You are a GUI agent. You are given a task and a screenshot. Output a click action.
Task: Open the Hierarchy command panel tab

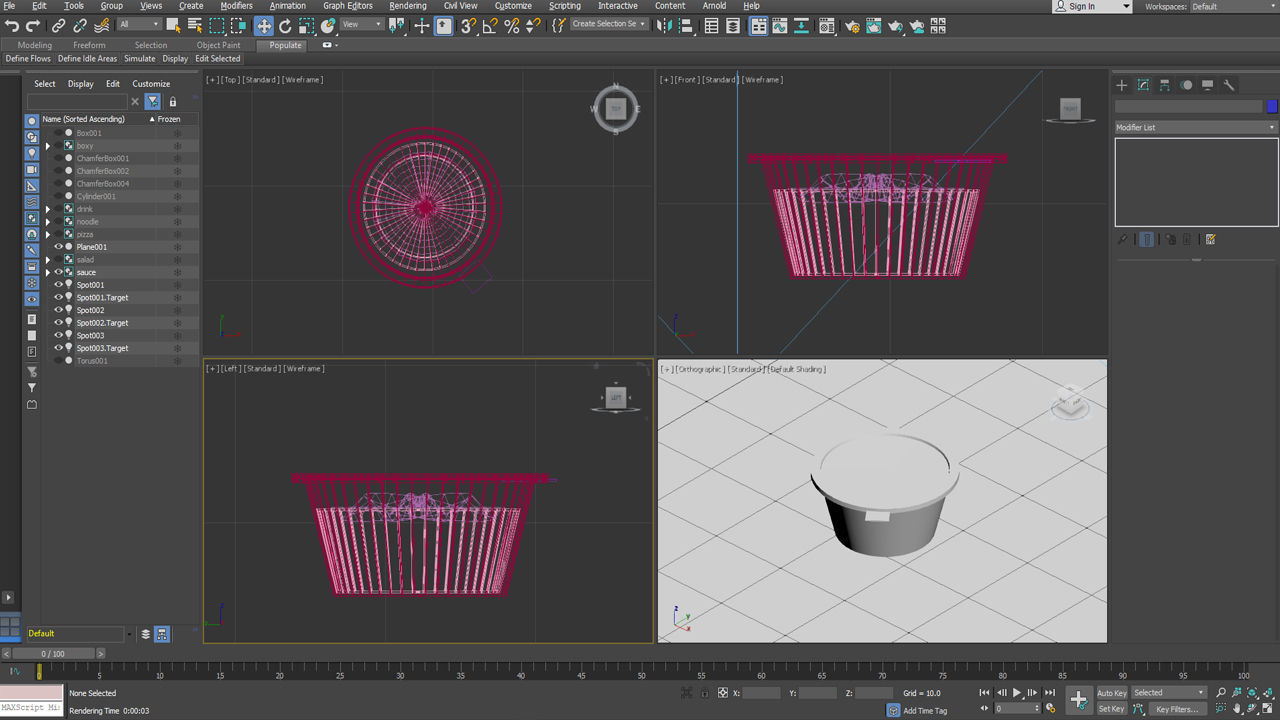1165,85
